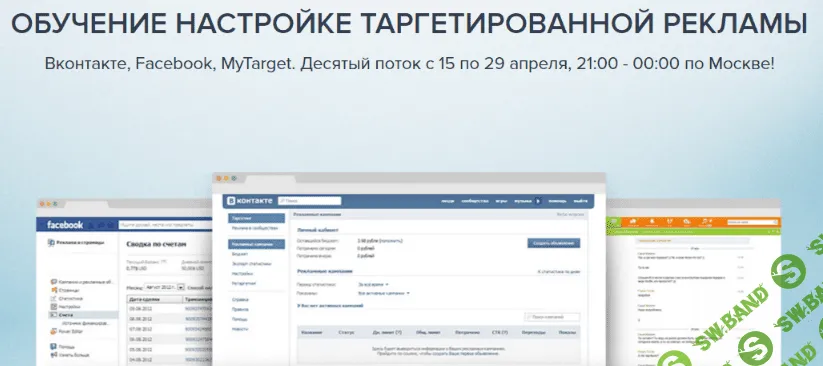Select Счета in the Facebook sidebar
The height and width of the screenshot is (366, 823).
(x=82, y=315)
